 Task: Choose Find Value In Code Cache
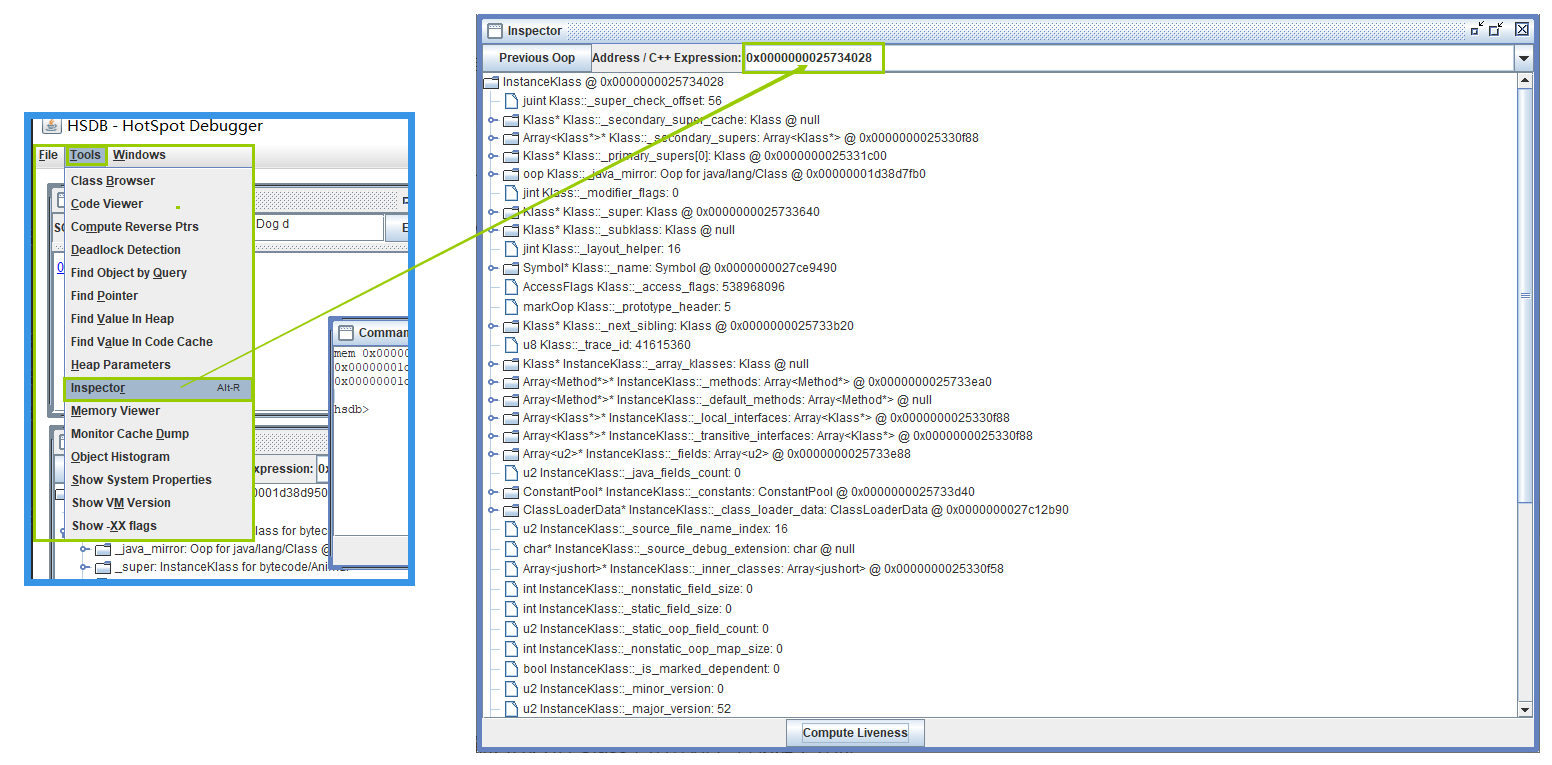point(158,342)
